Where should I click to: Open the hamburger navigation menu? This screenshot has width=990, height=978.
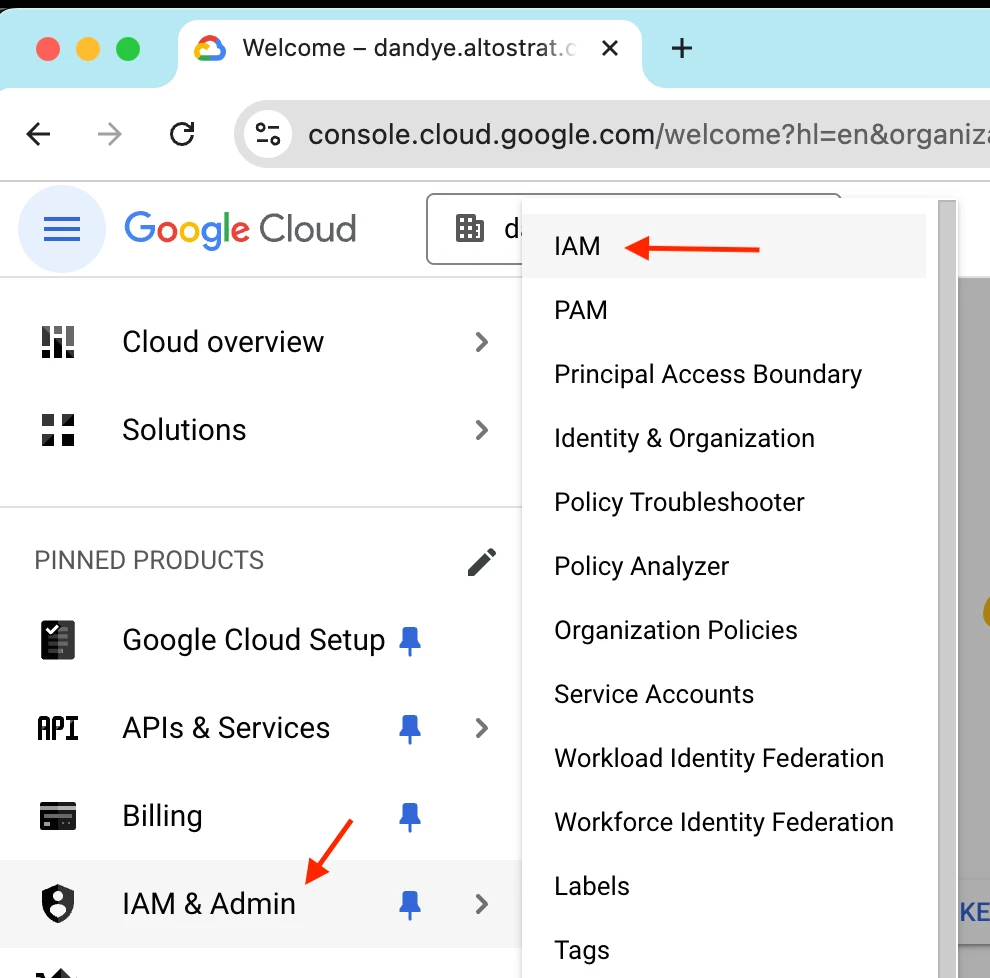(x=61, y=229)
